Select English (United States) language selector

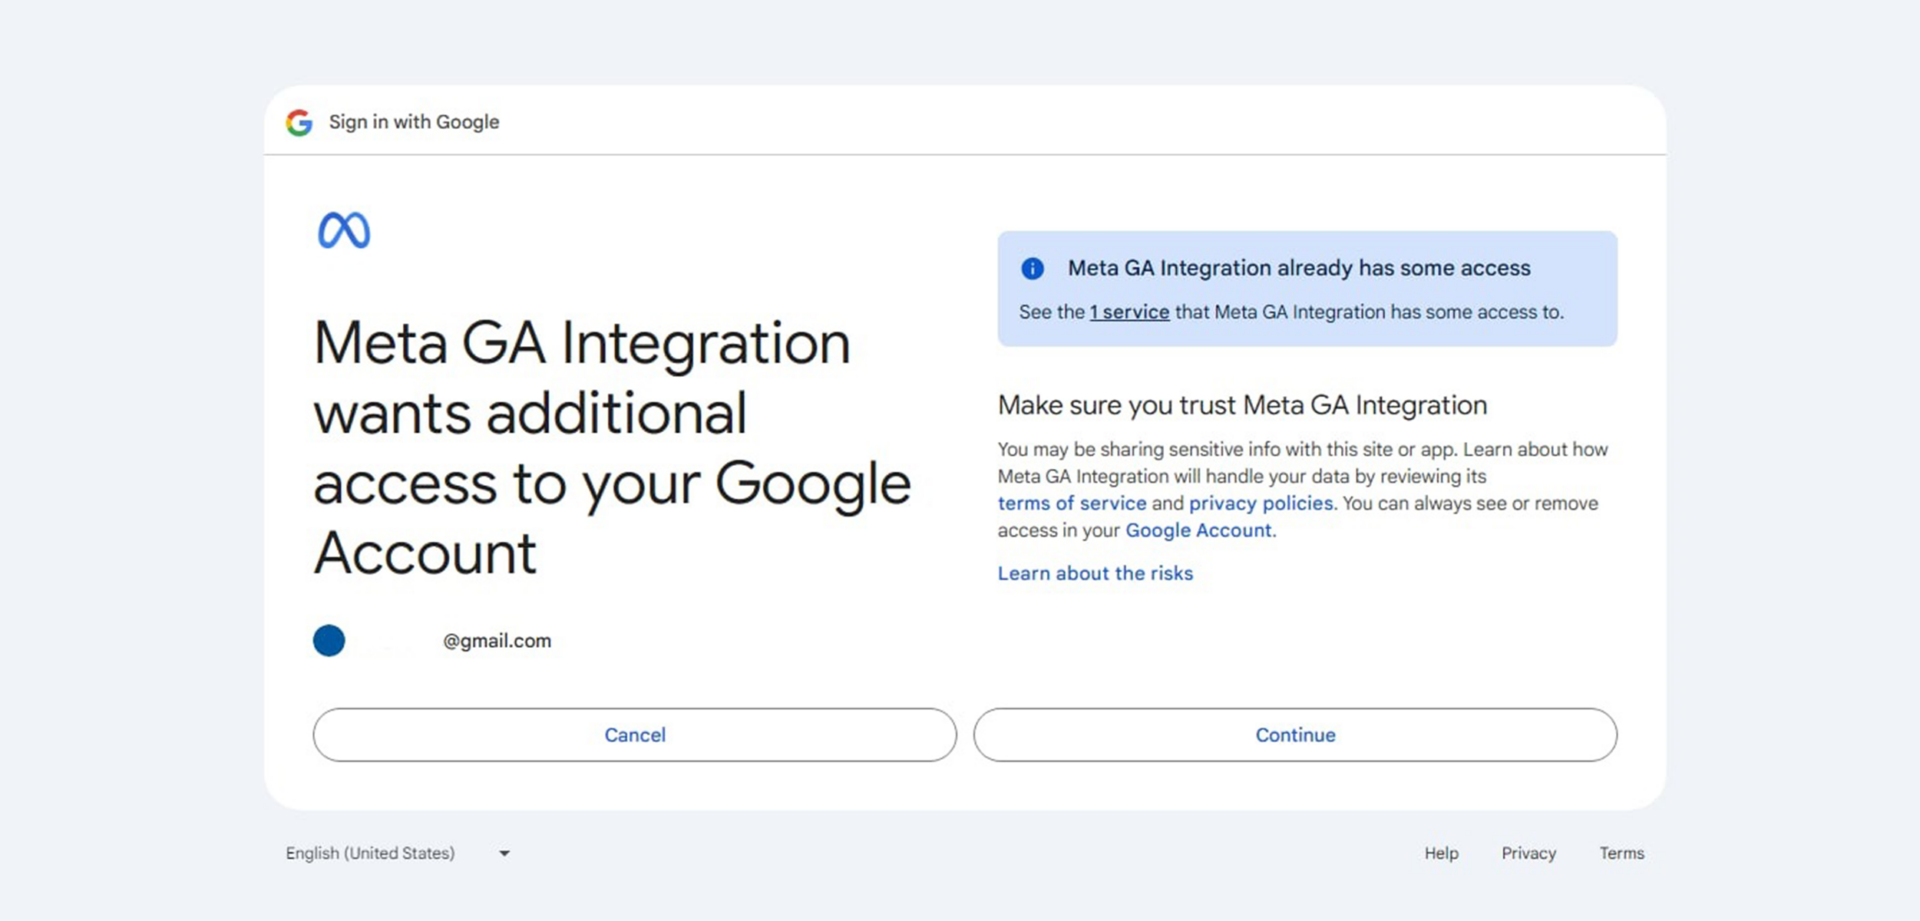point(398,853)
